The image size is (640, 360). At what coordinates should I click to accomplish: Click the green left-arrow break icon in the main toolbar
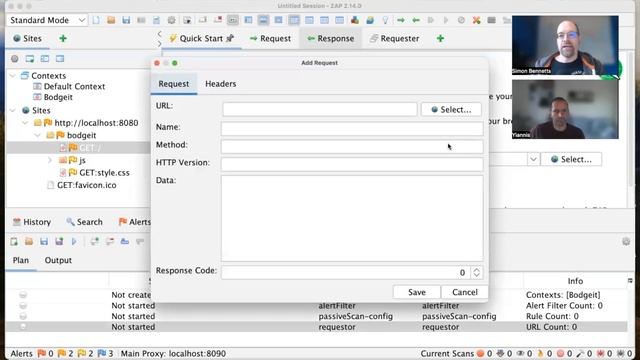pos(416,20)
